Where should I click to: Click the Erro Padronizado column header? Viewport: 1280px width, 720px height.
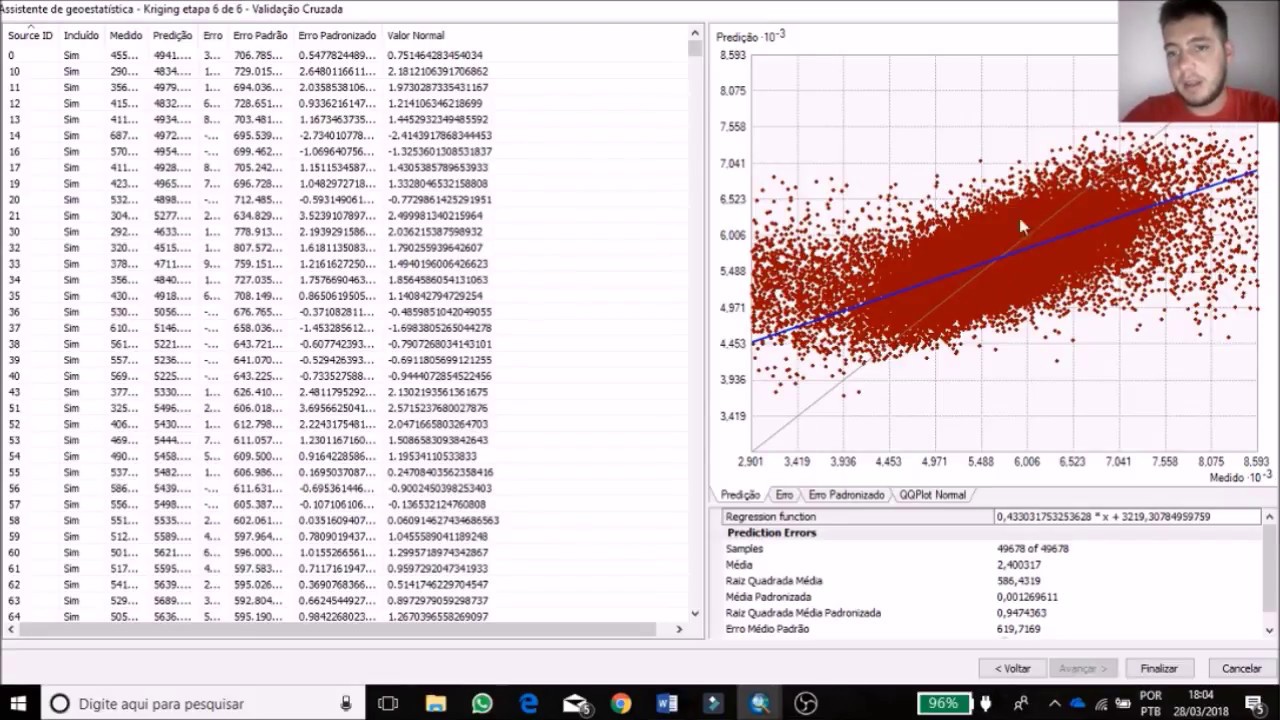point(337,35)
